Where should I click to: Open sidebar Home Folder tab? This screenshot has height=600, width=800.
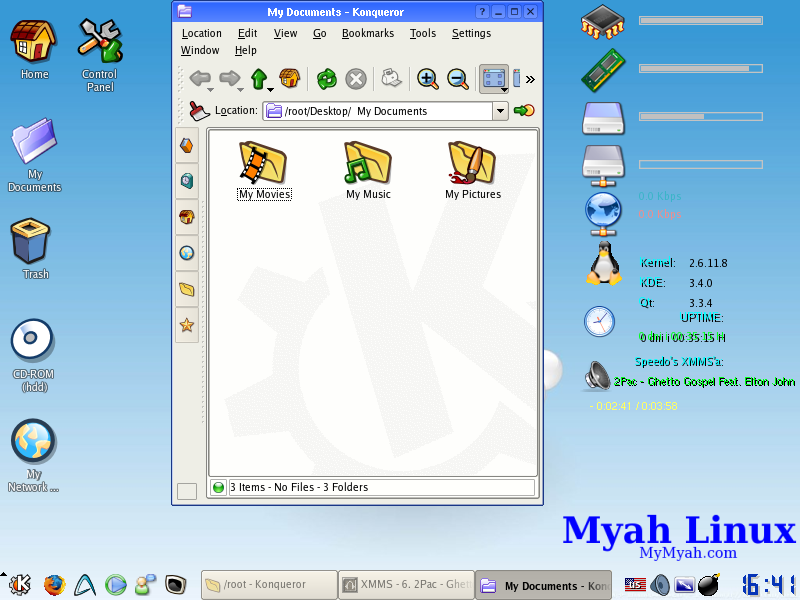click(187, 217)
